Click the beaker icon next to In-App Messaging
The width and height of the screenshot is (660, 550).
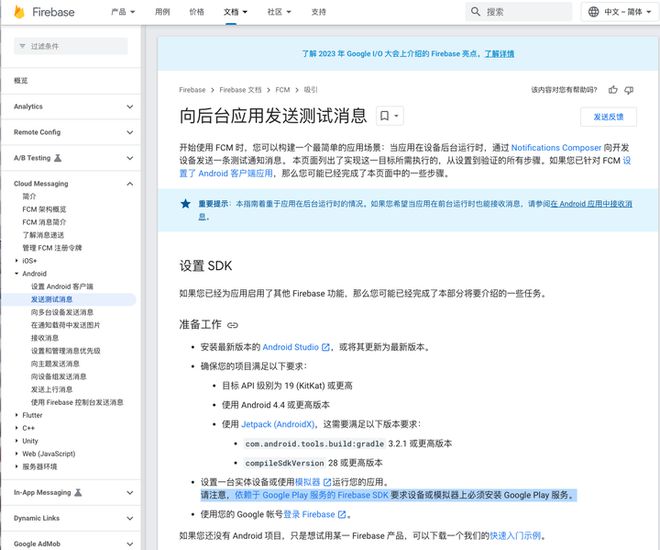point(78,492)
